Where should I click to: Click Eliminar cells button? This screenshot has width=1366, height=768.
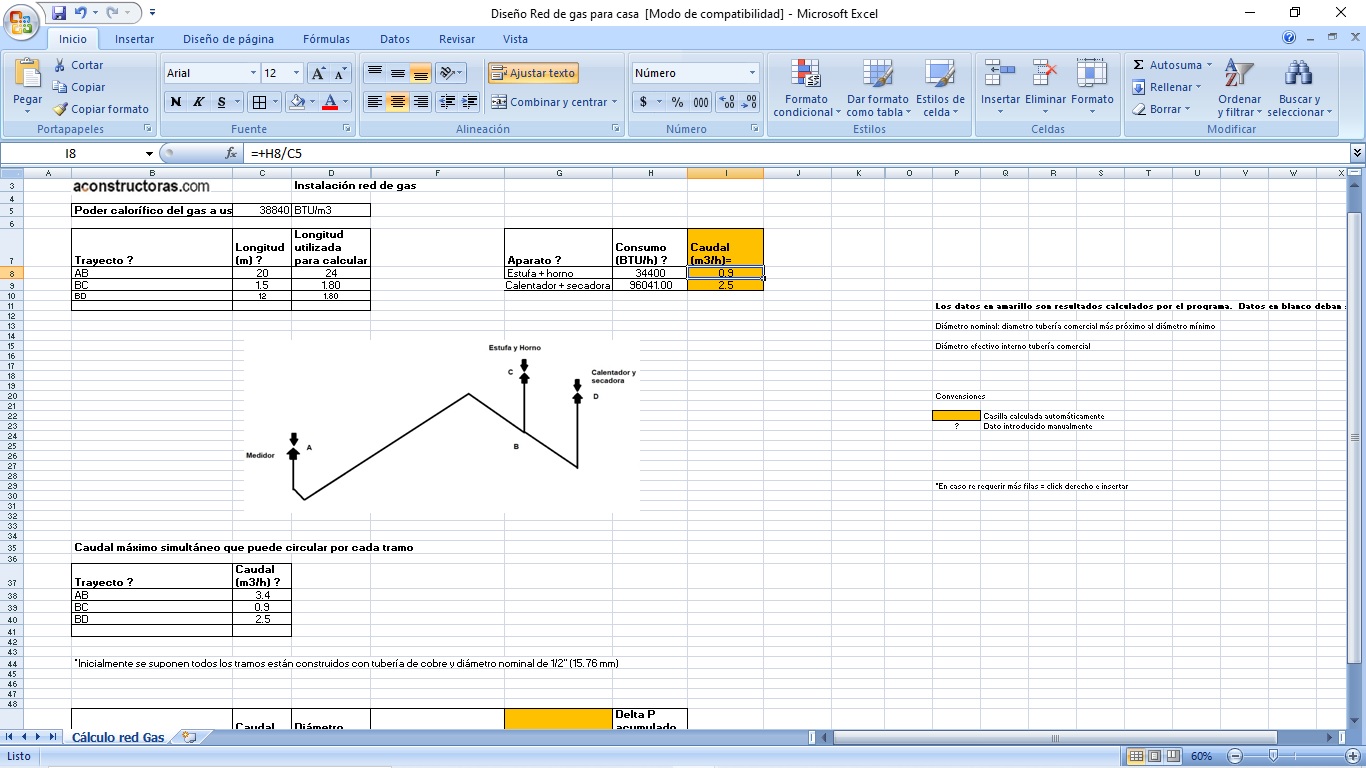click(1045, 88)
